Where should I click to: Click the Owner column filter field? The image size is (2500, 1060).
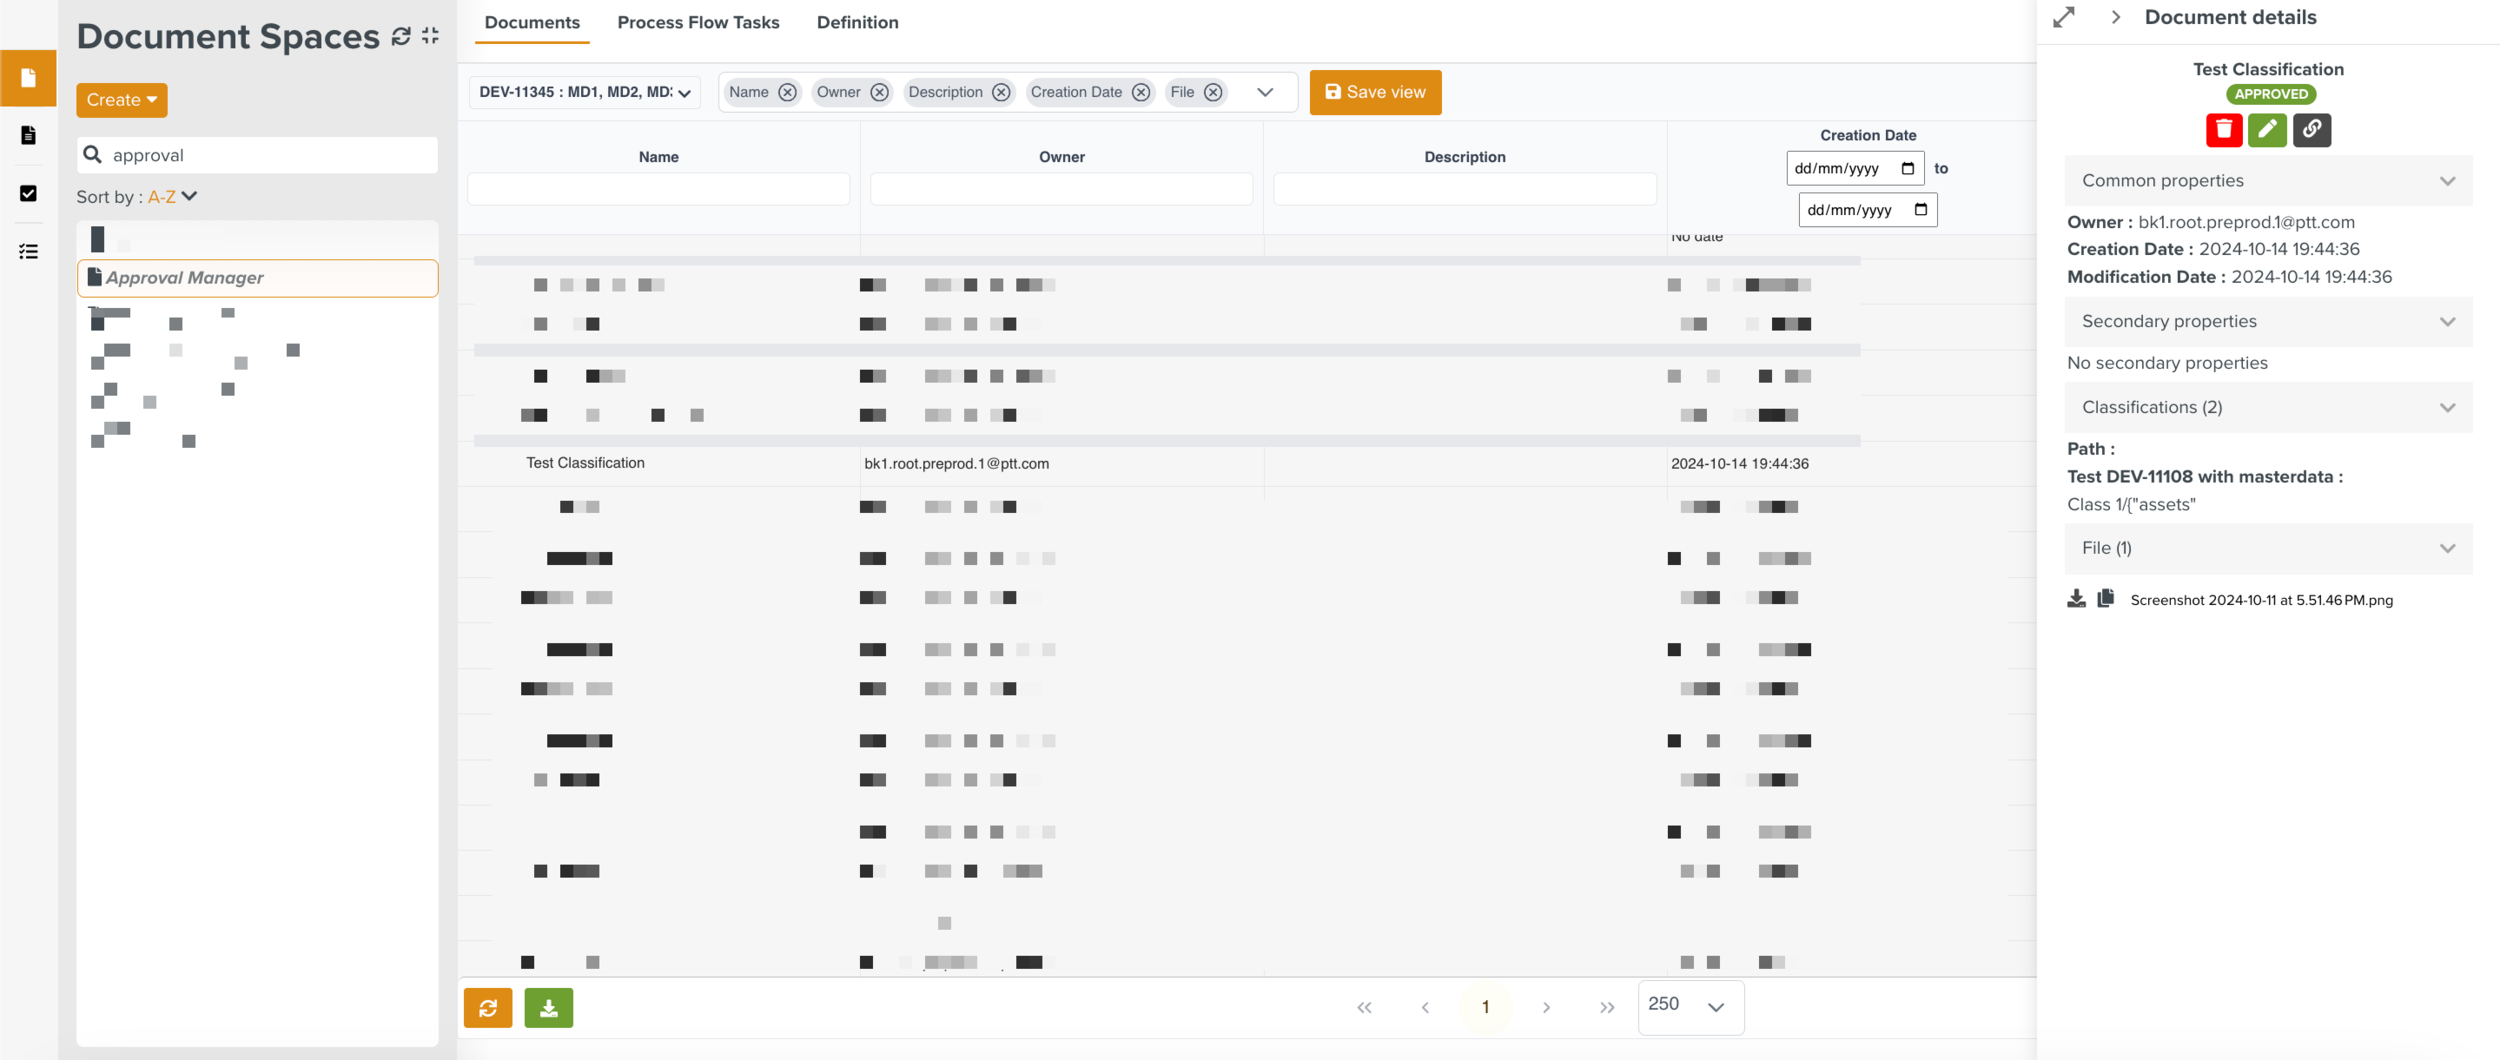(1061, 189)
